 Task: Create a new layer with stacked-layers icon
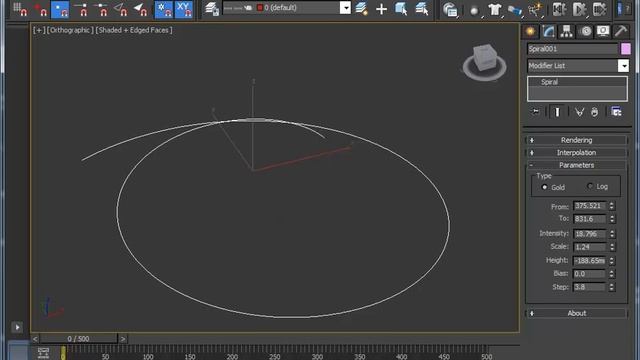[362, 9]
